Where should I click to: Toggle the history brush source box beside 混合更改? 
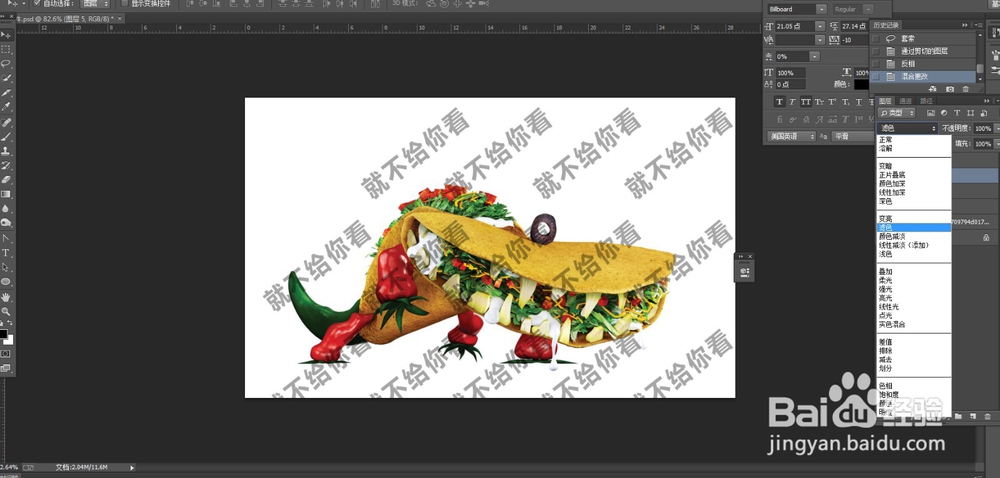coord(876,76)
